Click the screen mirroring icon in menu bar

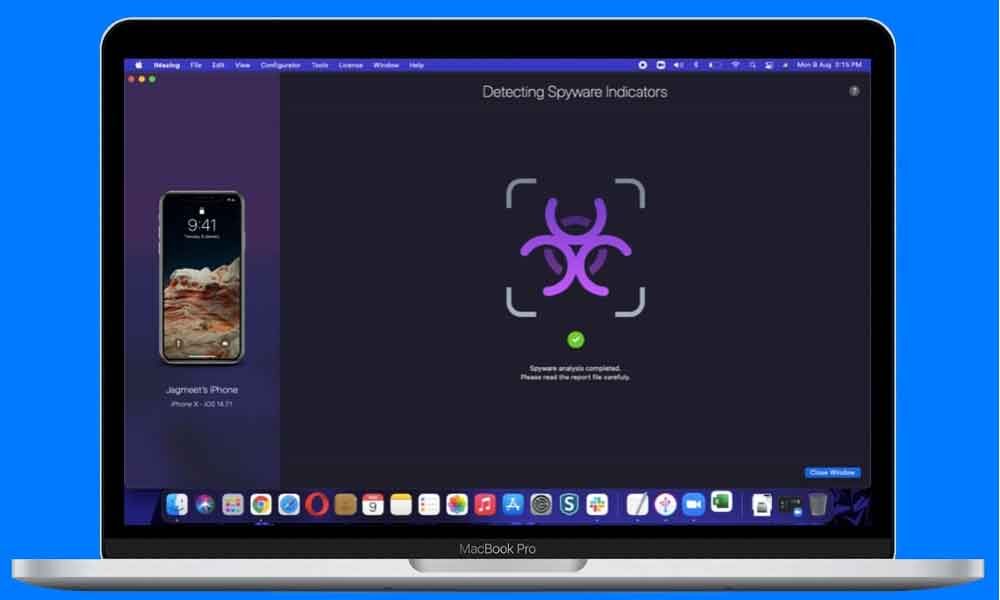(x=661, y=65)
